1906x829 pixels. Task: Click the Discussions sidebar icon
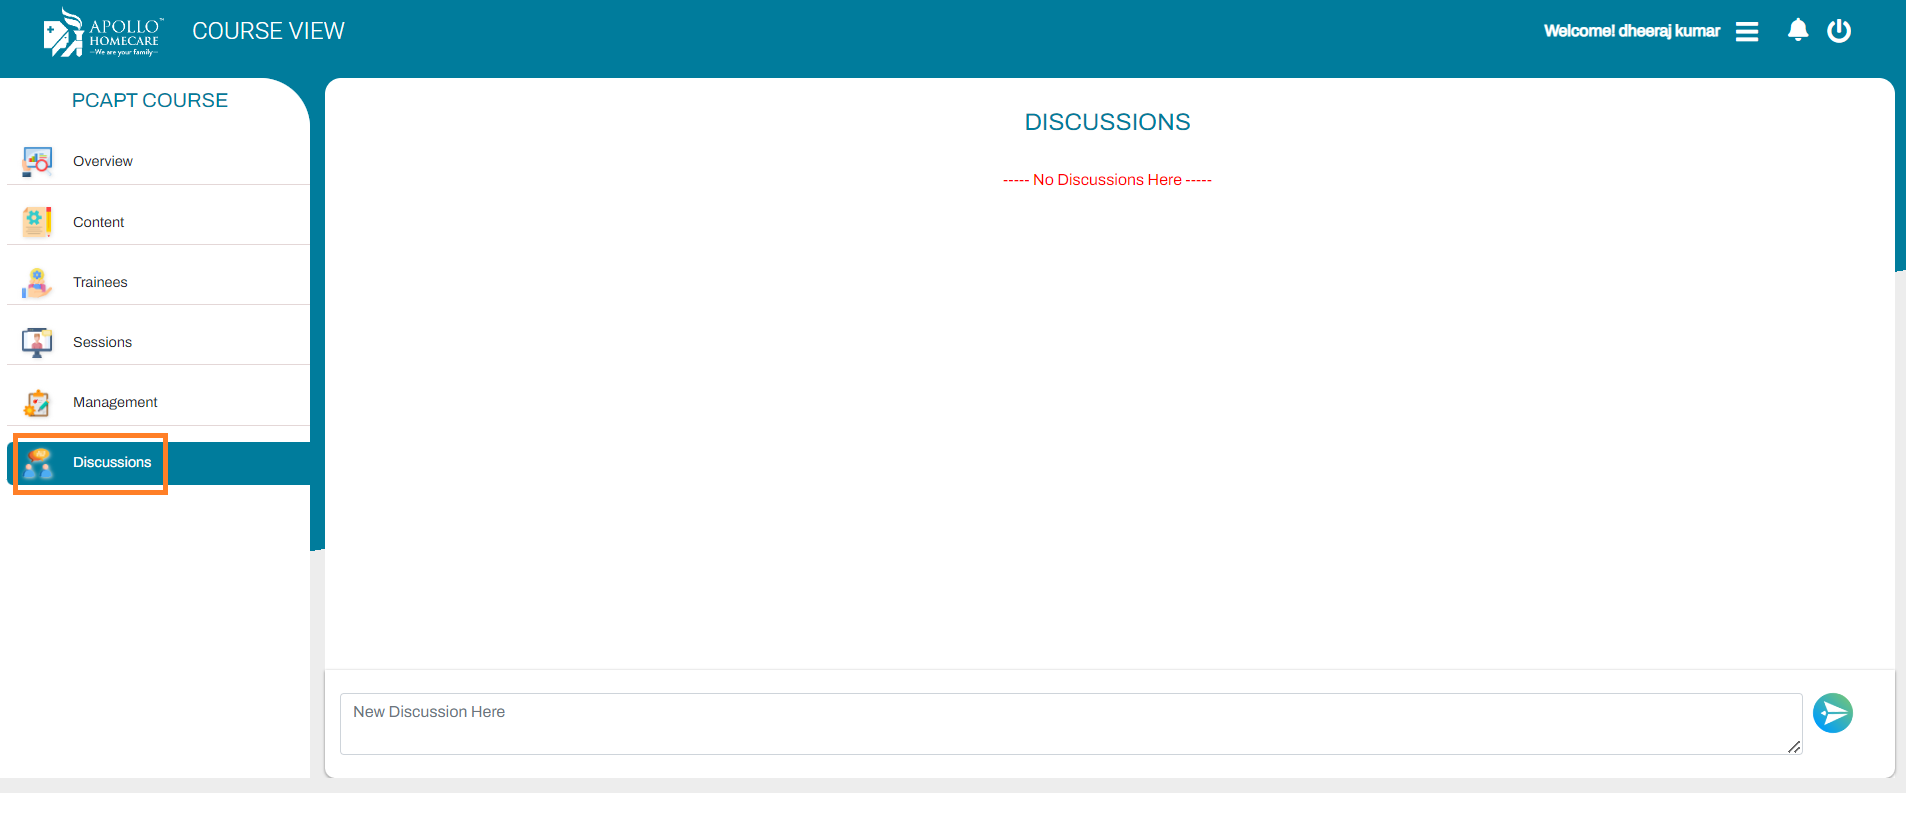38,463
